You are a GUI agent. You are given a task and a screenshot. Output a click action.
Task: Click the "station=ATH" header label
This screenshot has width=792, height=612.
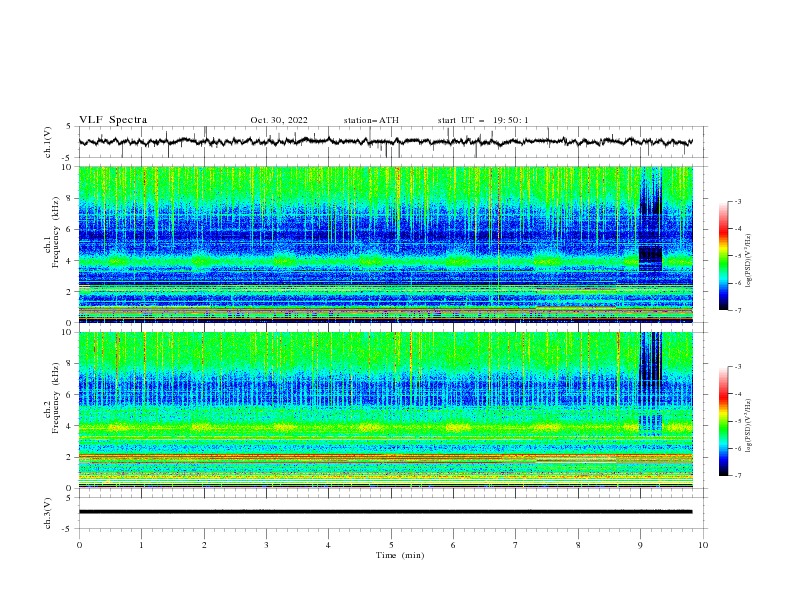[x=371, y=120]
